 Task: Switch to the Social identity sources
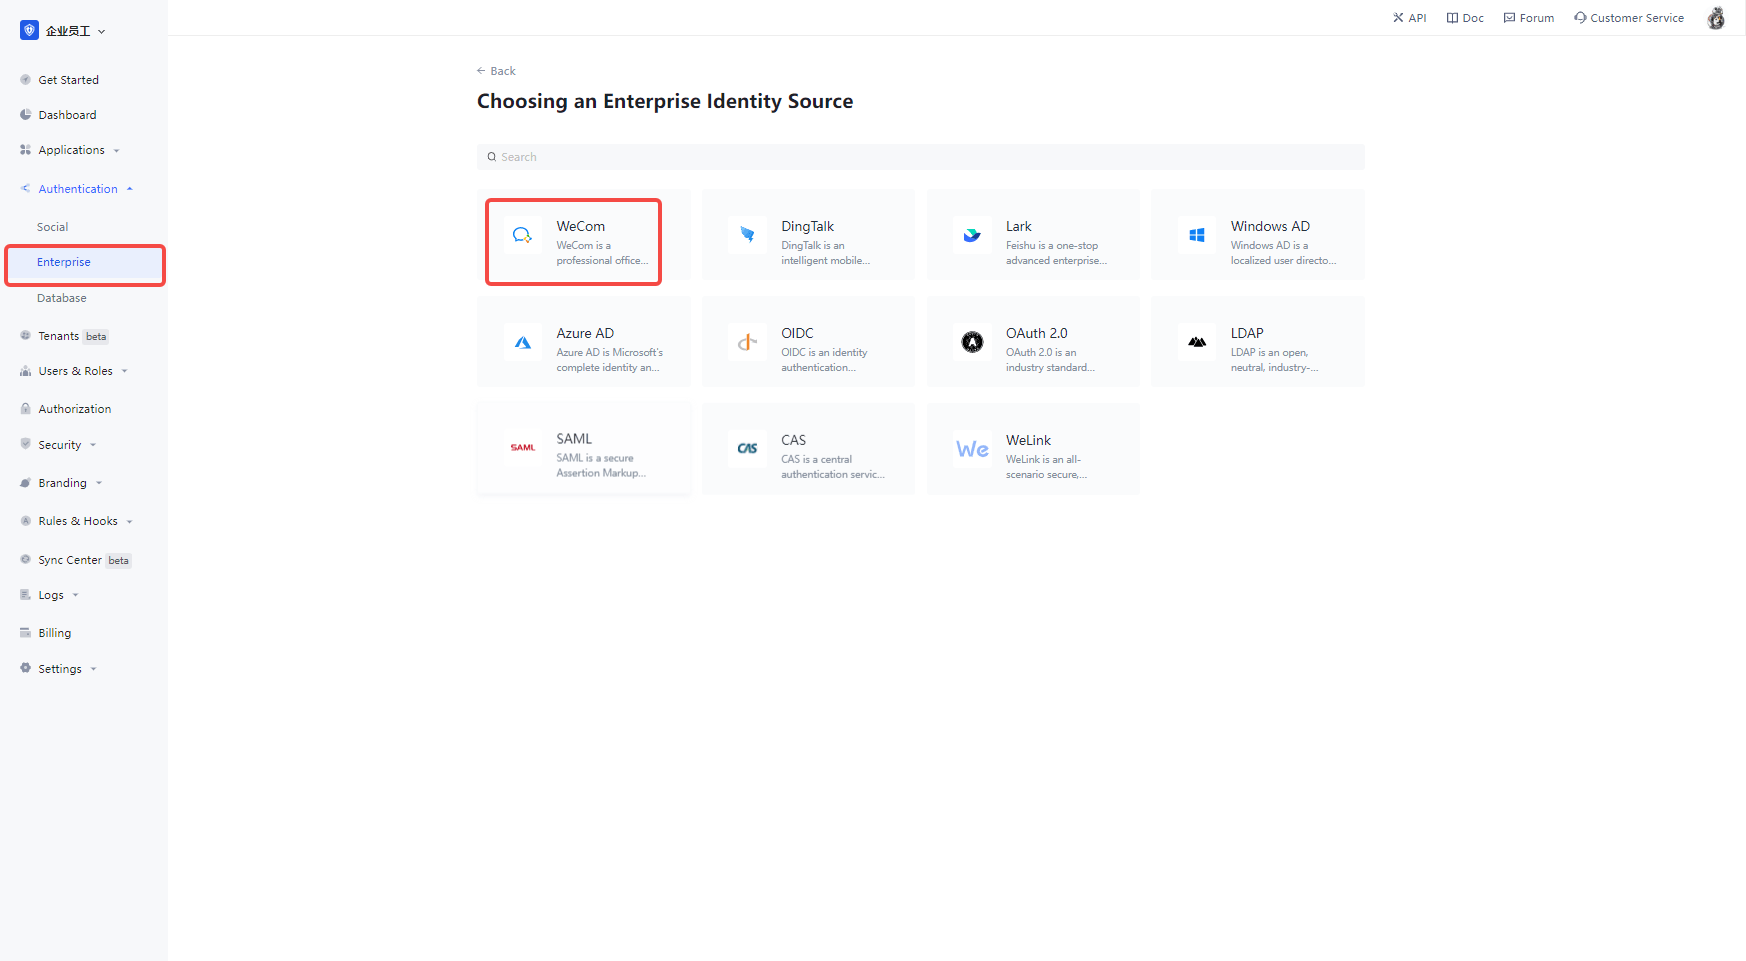pos(52,226)
